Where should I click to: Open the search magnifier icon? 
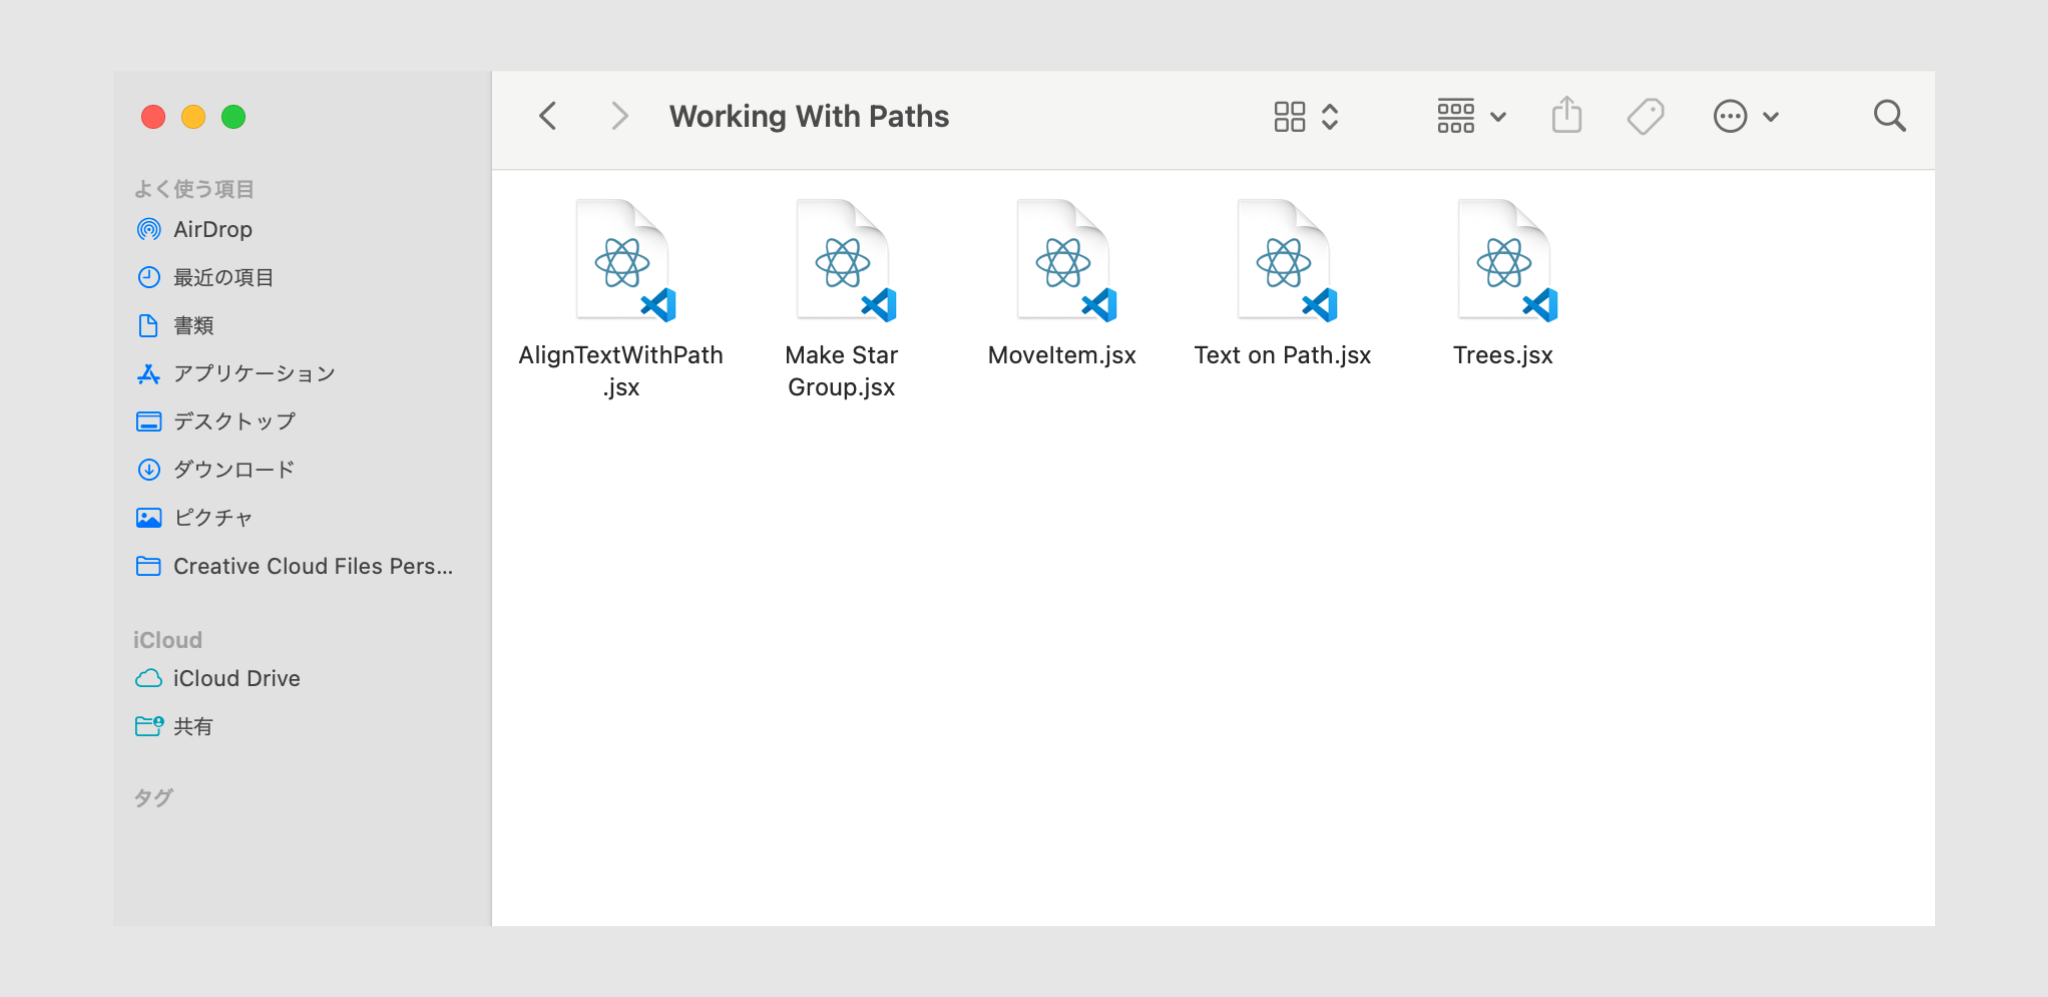click(1889, 116)
